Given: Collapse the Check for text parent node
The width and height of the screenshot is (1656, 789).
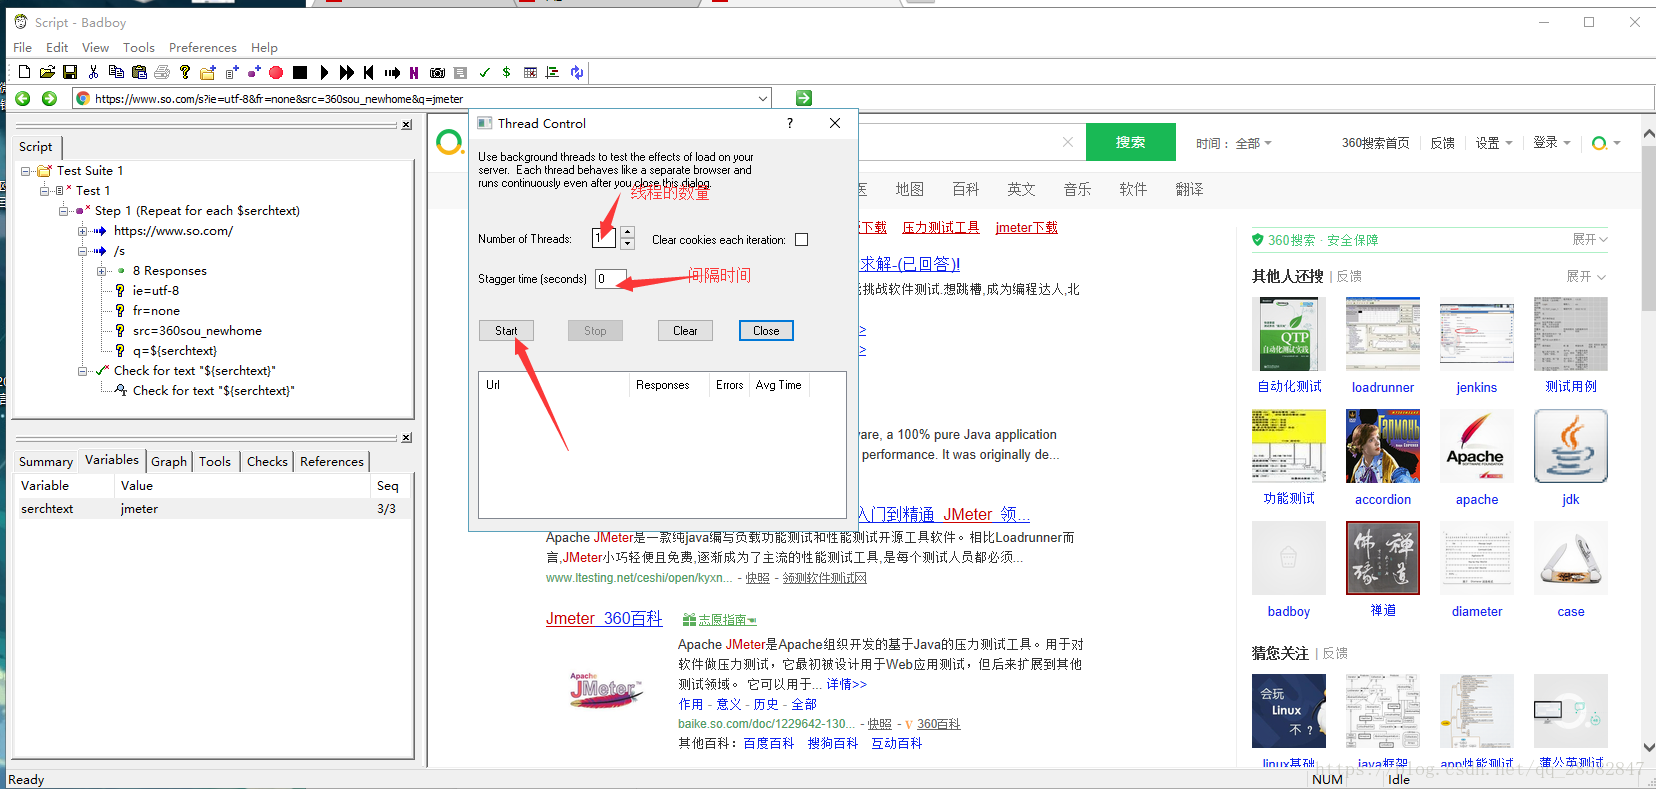Looking at the screenshot, I should point(83,371).
